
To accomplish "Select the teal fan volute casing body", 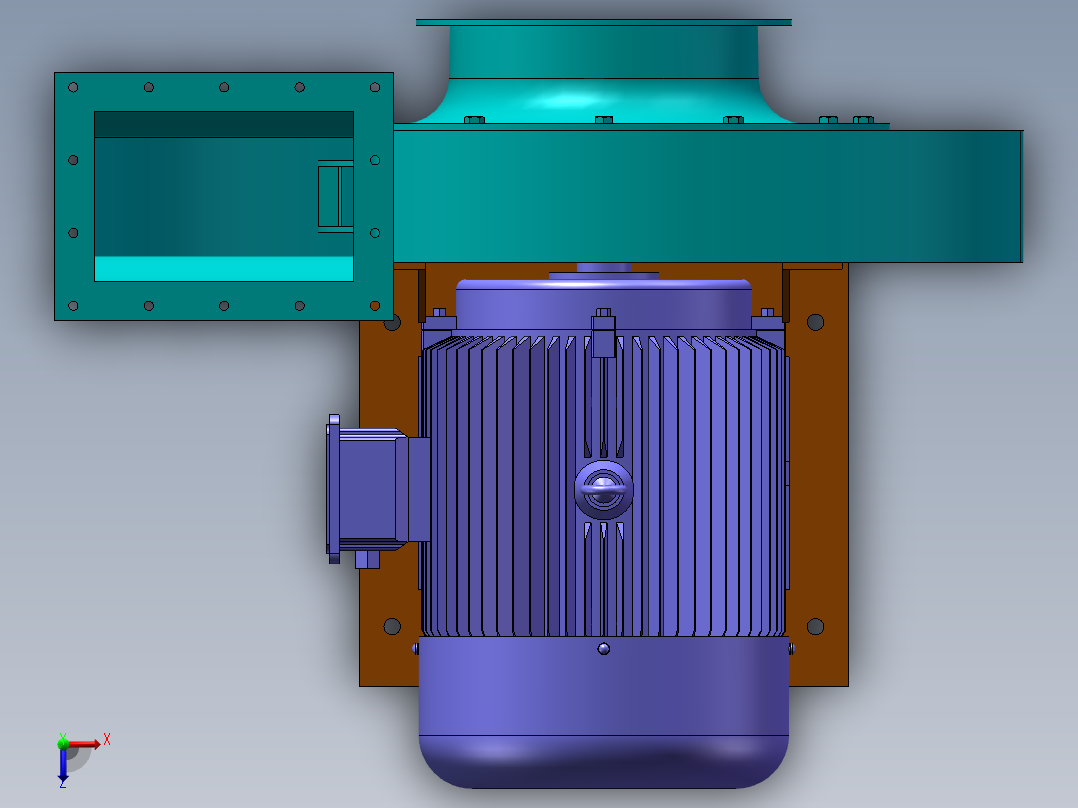I will pos(708,196).
